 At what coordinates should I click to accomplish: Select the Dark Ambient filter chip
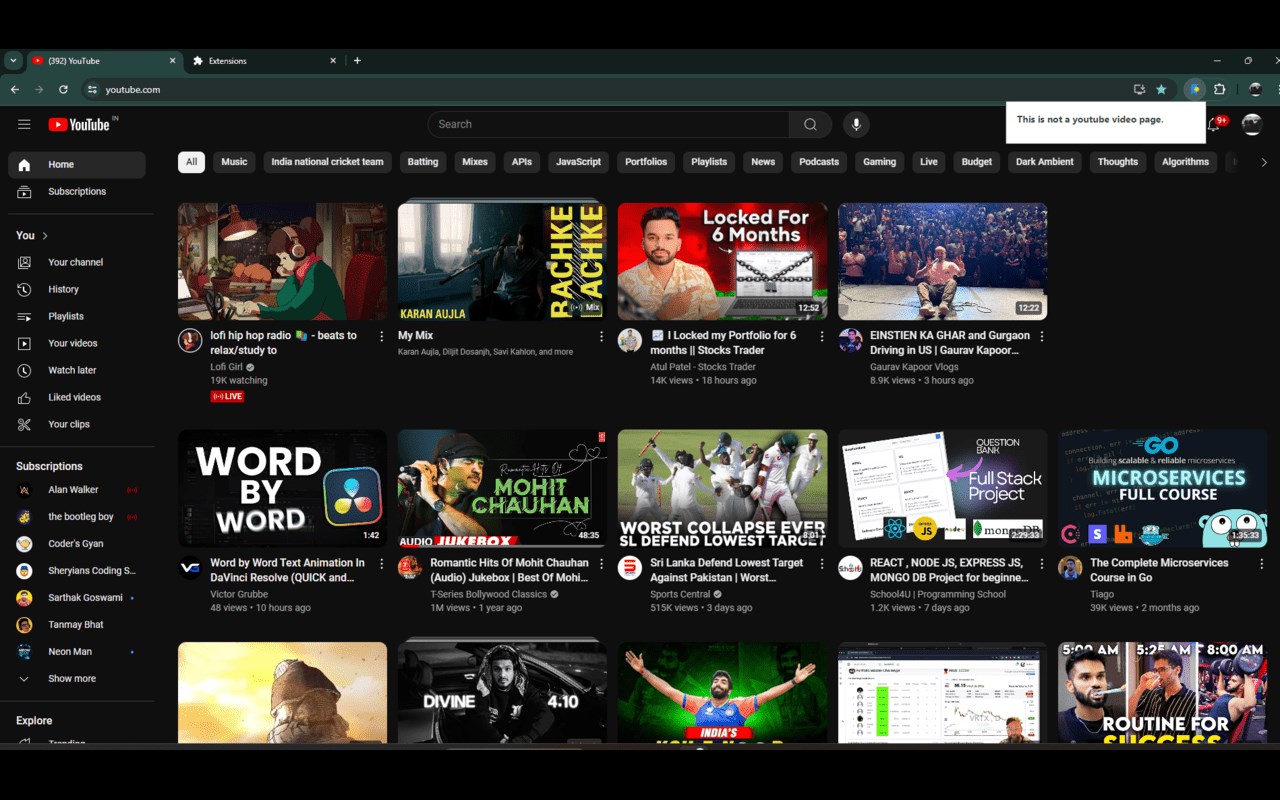tap(1044, 162)
